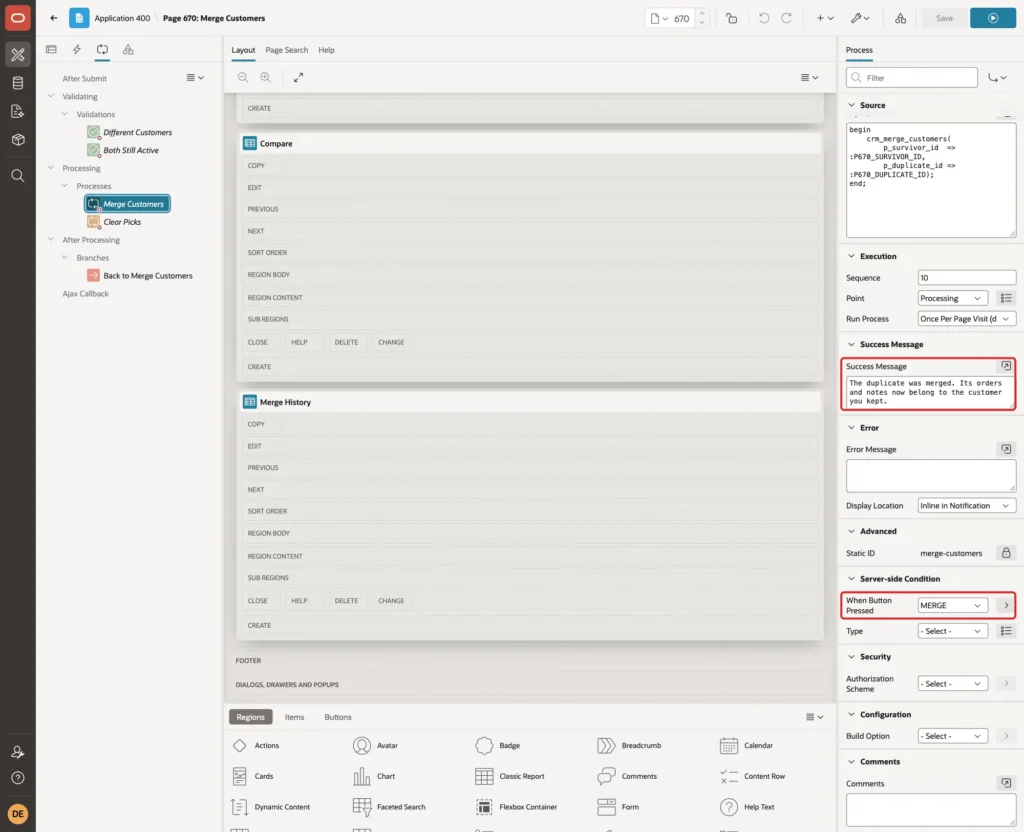
Task: Collapse the Execution section
Action: point(851,256)
